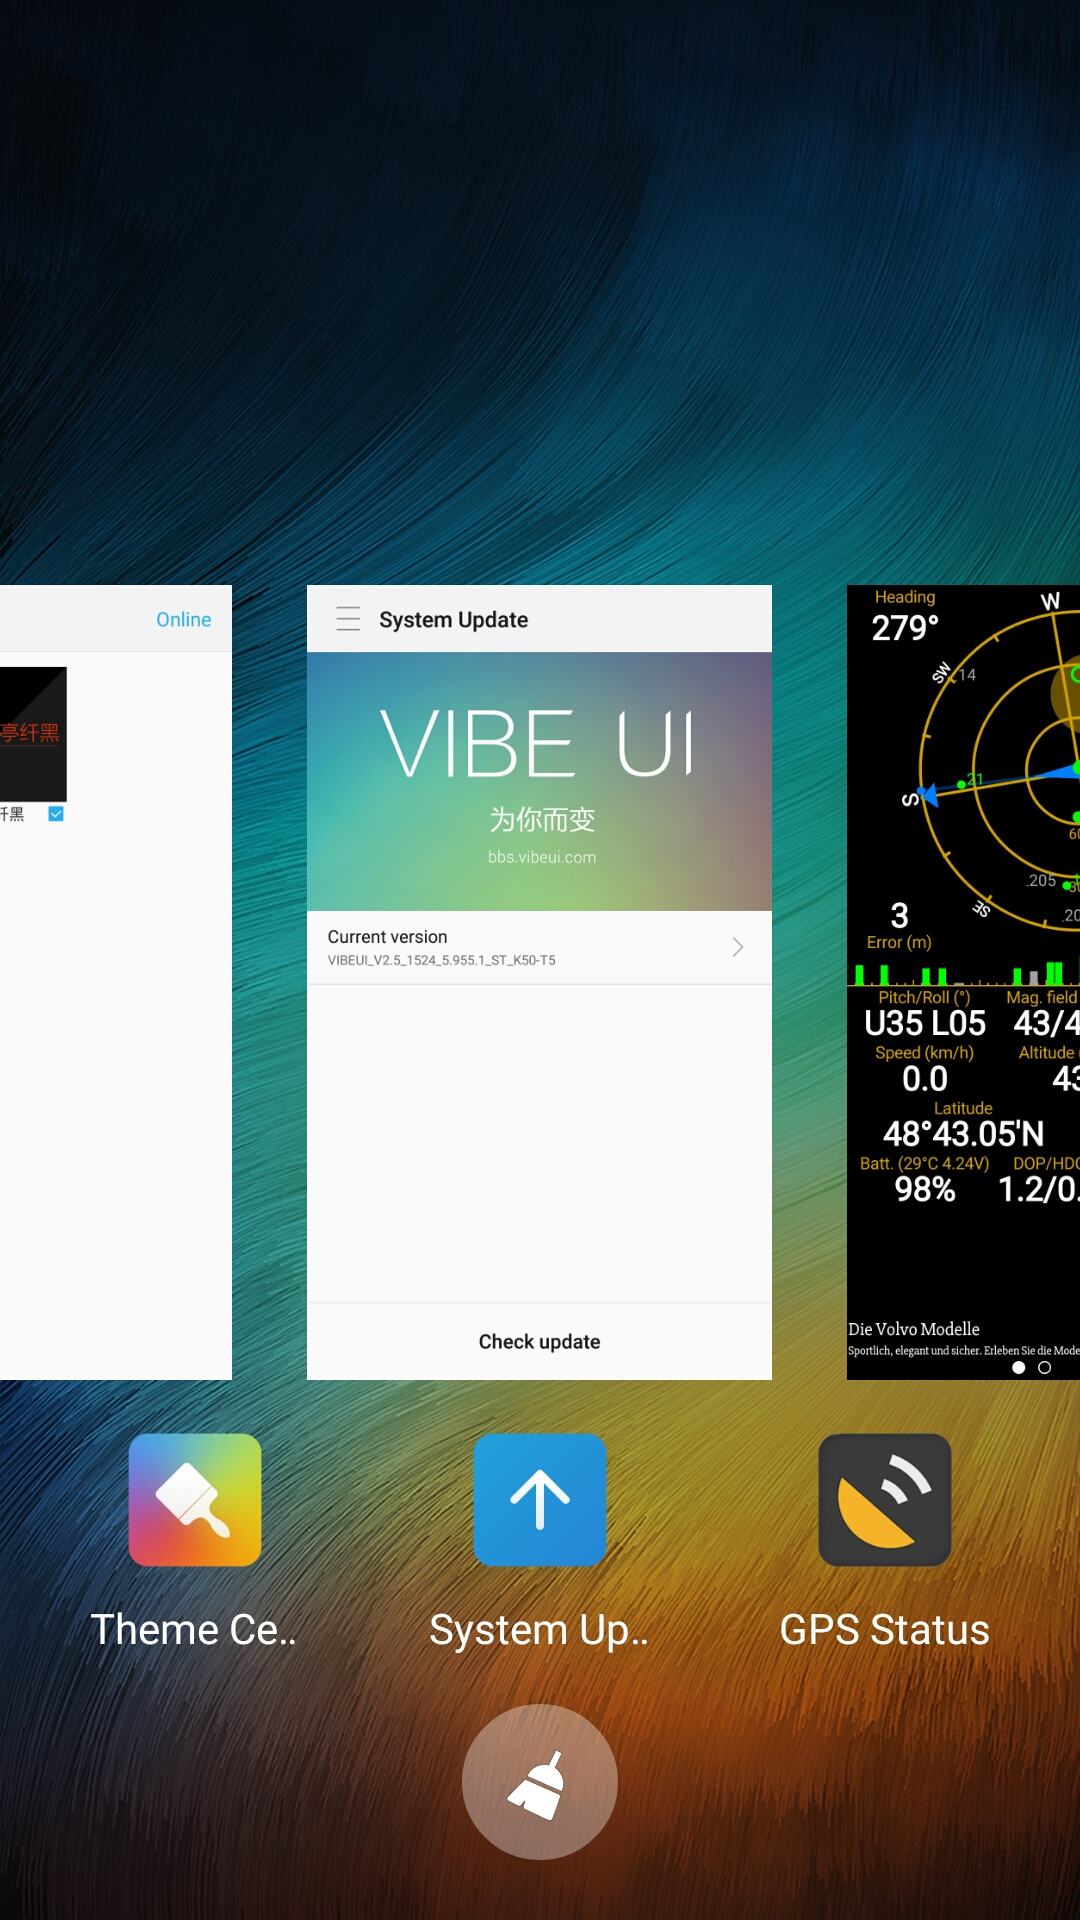Open hamburger menu in System Update card
1080x1920 pixels.
(348, 619)
